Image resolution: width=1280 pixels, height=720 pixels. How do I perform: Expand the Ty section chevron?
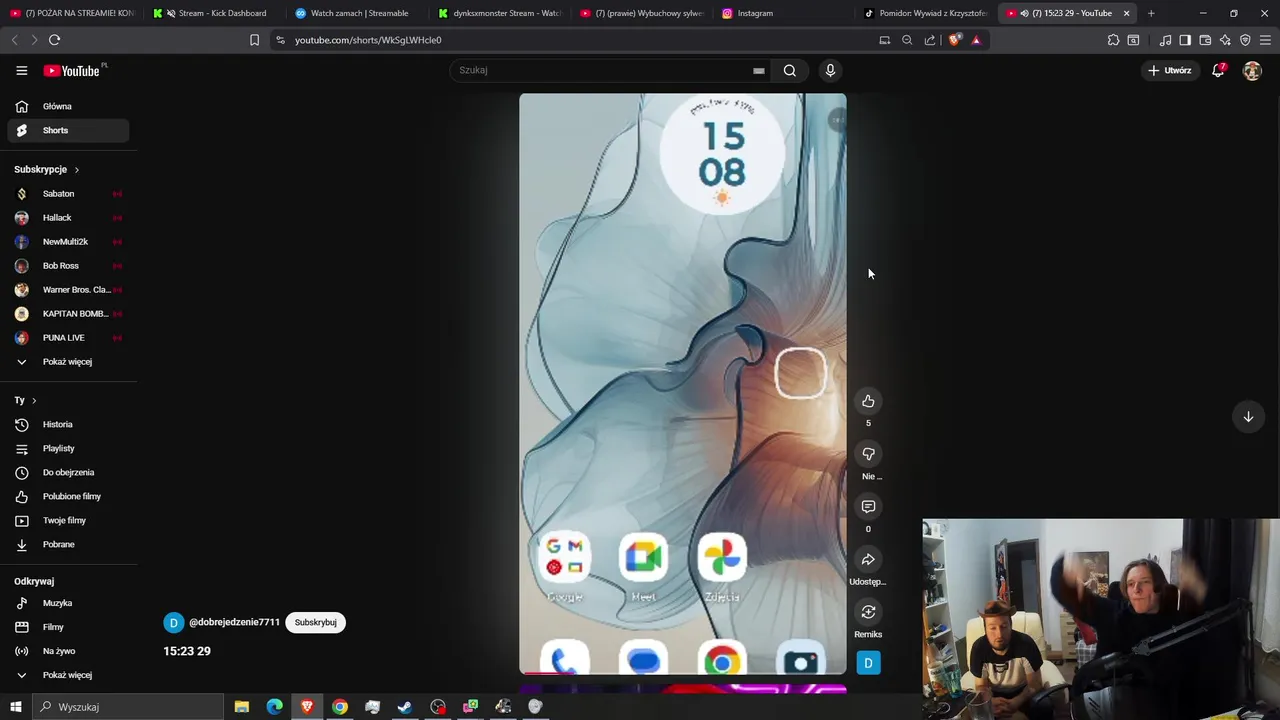coord(34,400)
